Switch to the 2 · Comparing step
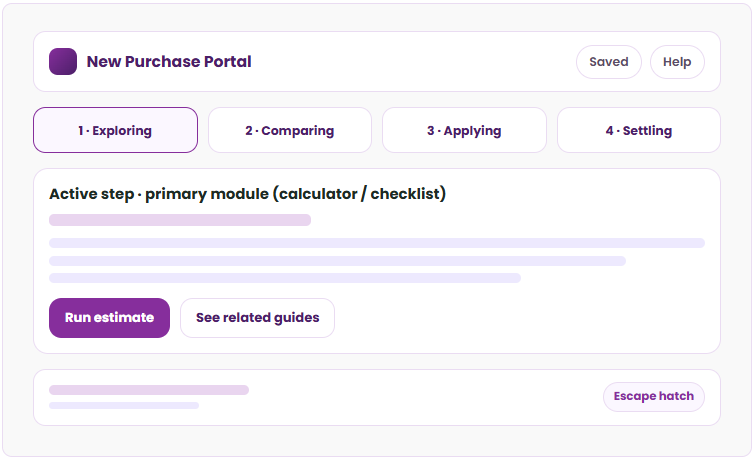 click(x=290, y=130)
